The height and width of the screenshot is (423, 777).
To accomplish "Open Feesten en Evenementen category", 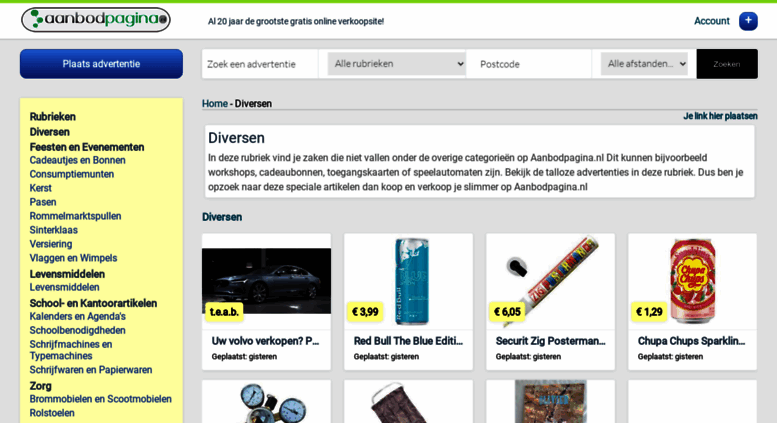I will [87, 147].
